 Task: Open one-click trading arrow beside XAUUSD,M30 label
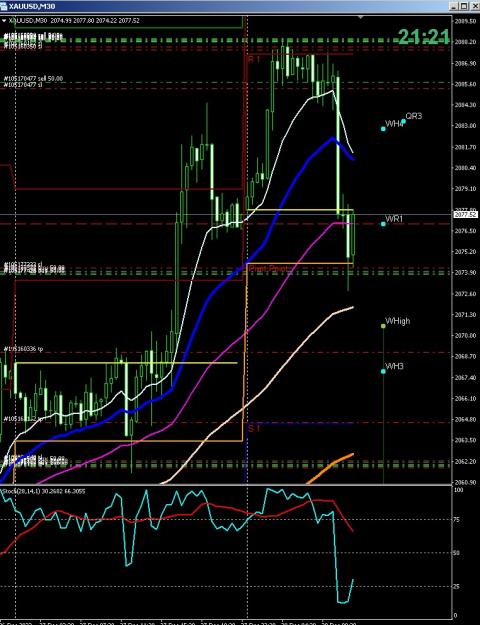4,20
